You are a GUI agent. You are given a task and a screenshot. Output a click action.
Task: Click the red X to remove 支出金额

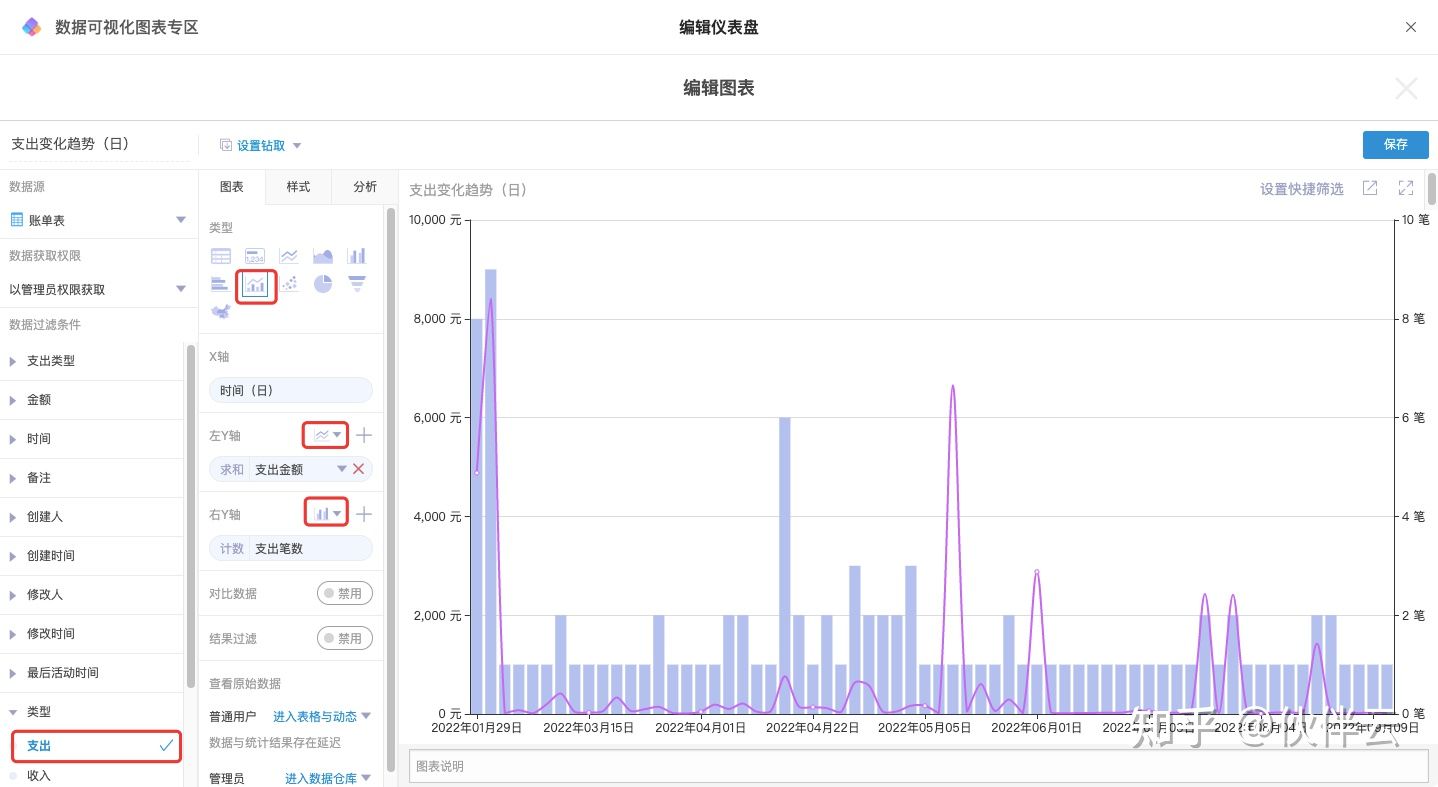tap(358, 469)
